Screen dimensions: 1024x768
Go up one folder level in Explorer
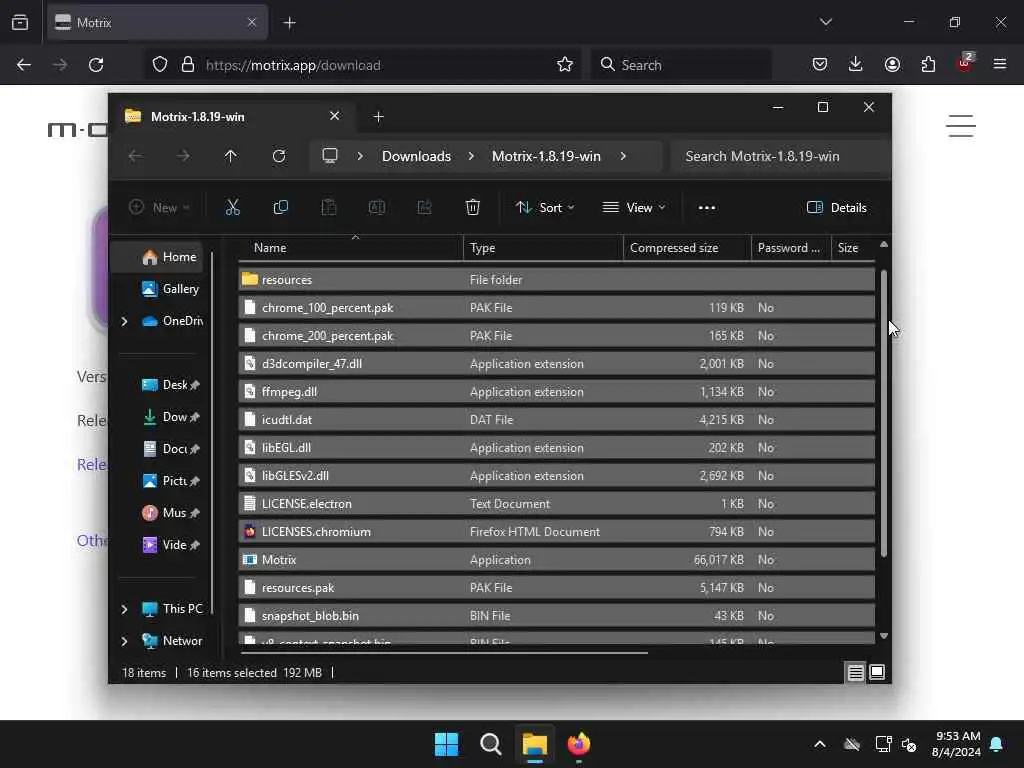click(231, 156)
